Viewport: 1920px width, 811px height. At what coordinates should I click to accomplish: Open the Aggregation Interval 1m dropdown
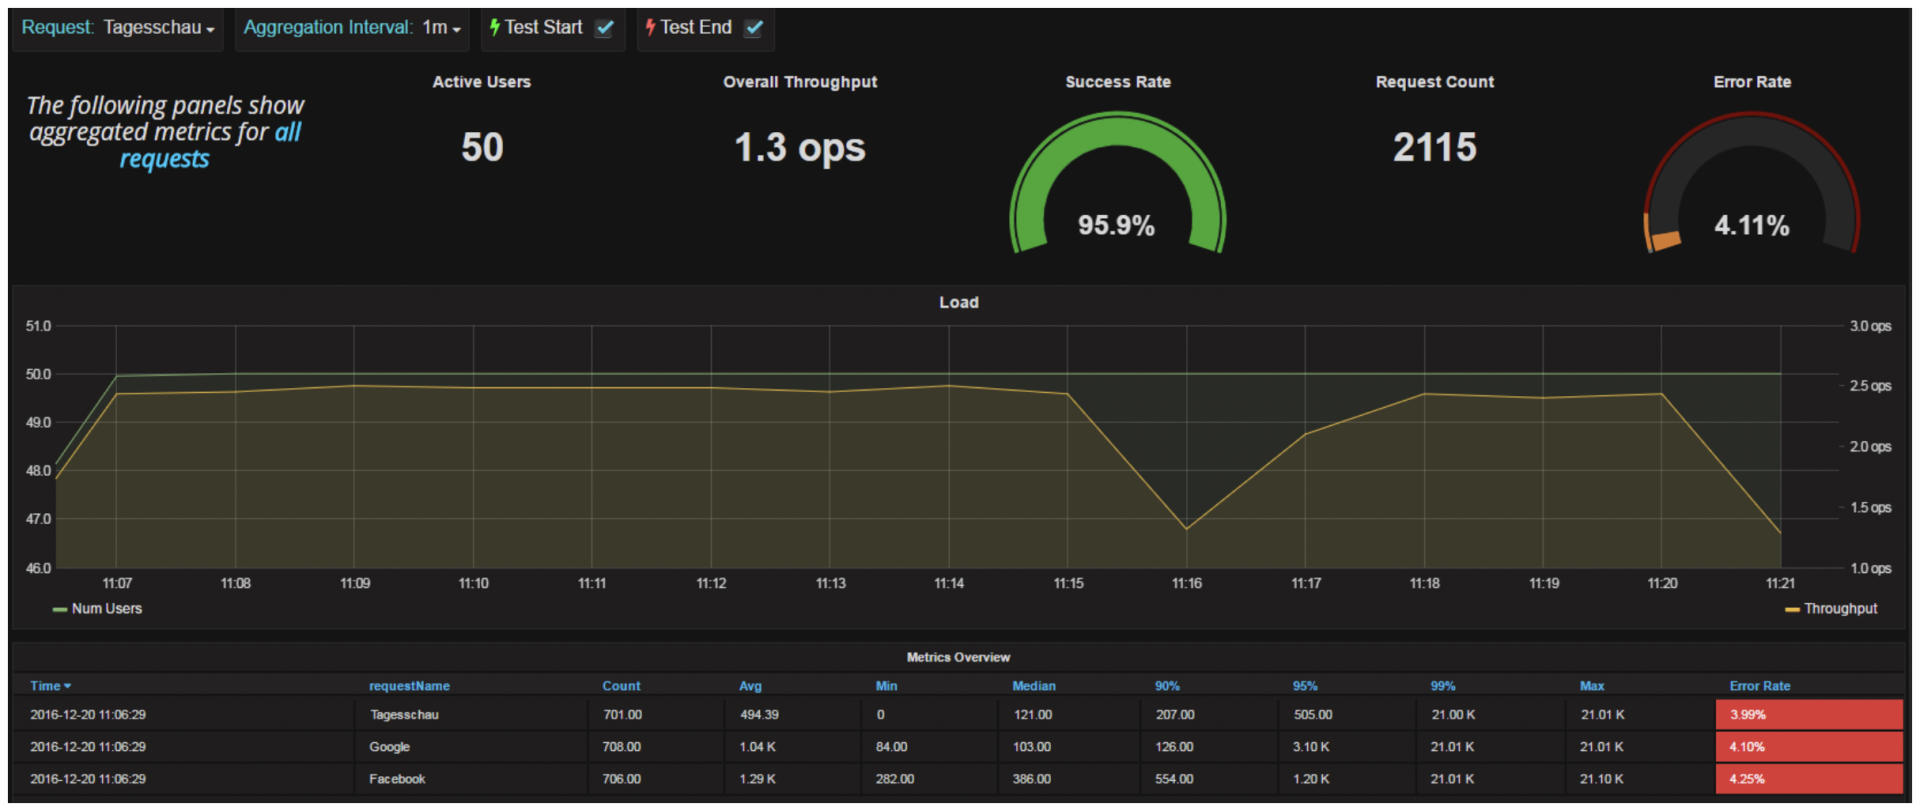(x=441, y=28)
